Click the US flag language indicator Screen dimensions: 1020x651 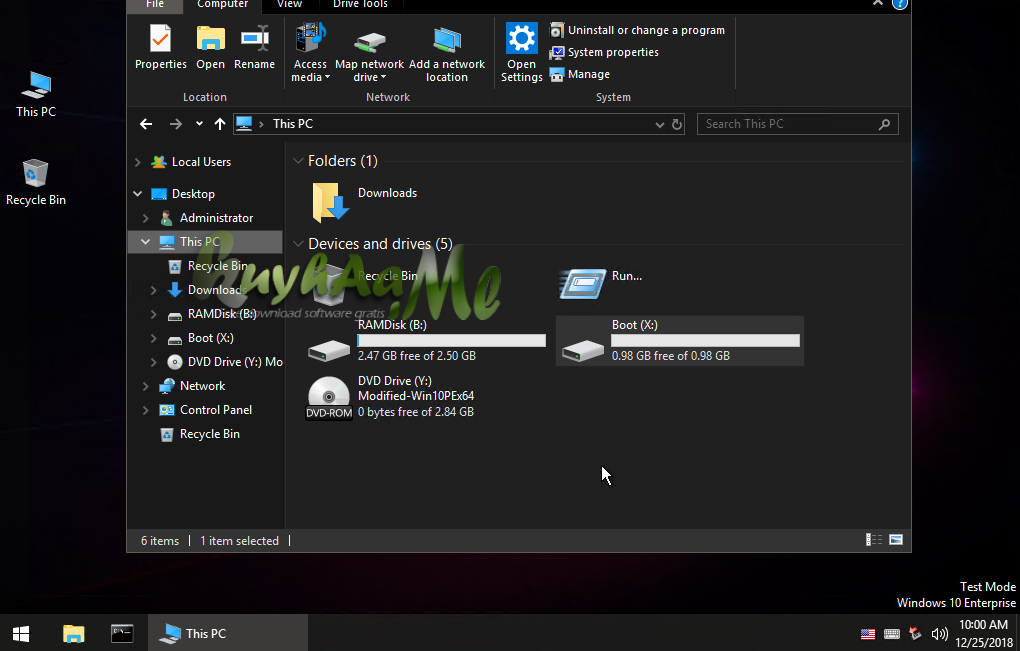pyautogui.click(x=868, y=633)
